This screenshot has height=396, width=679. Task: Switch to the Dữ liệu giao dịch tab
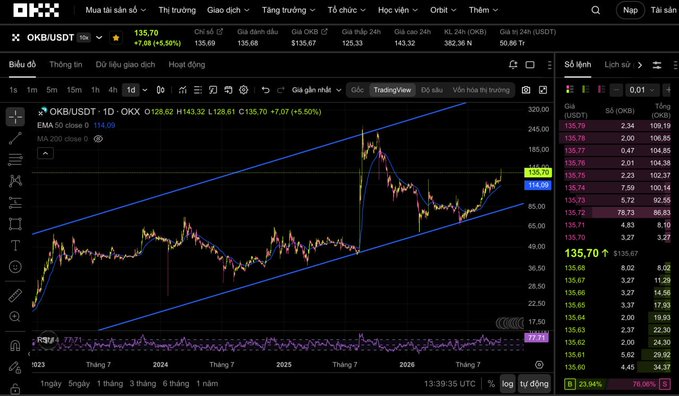(125, 65)
